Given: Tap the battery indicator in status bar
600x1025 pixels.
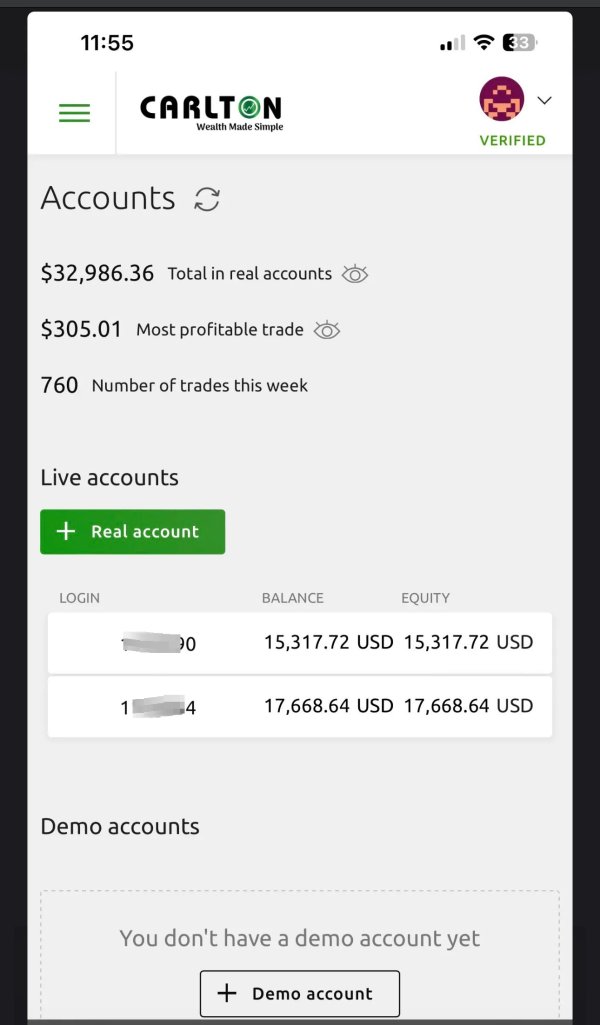Looking at the screenshot, I should point(520,42).
